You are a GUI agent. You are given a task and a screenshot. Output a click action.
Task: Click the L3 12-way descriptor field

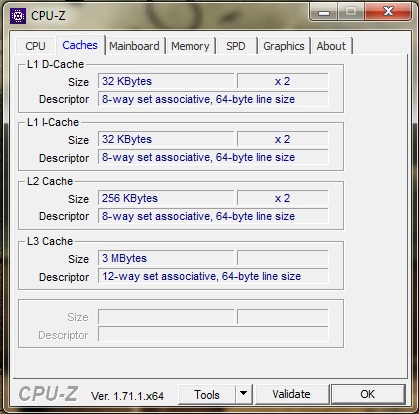click(x=213, y=276)
